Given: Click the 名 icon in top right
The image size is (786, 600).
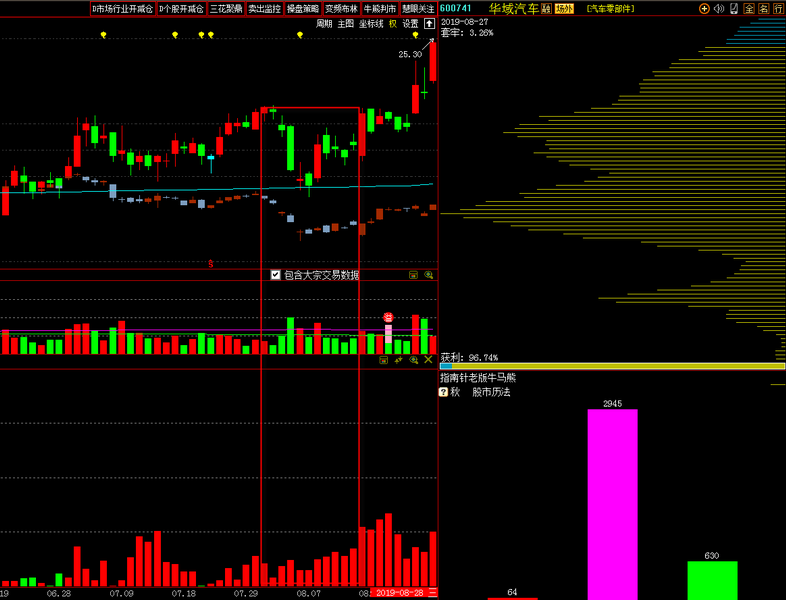Looking at the screenshot, I should [763, 9].
